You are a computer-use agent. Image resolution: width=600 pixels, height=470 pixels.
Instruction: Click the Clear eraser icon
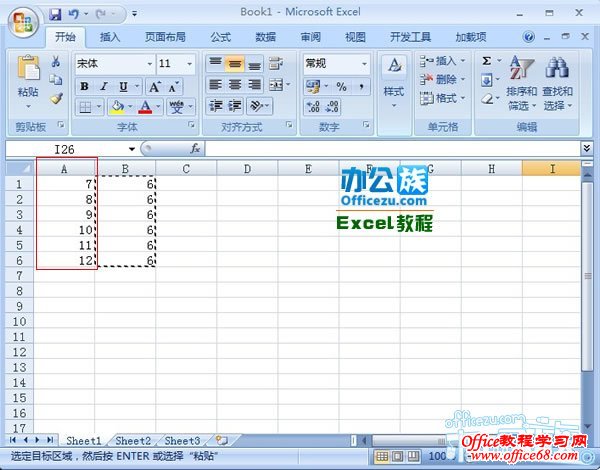(487, 99)
